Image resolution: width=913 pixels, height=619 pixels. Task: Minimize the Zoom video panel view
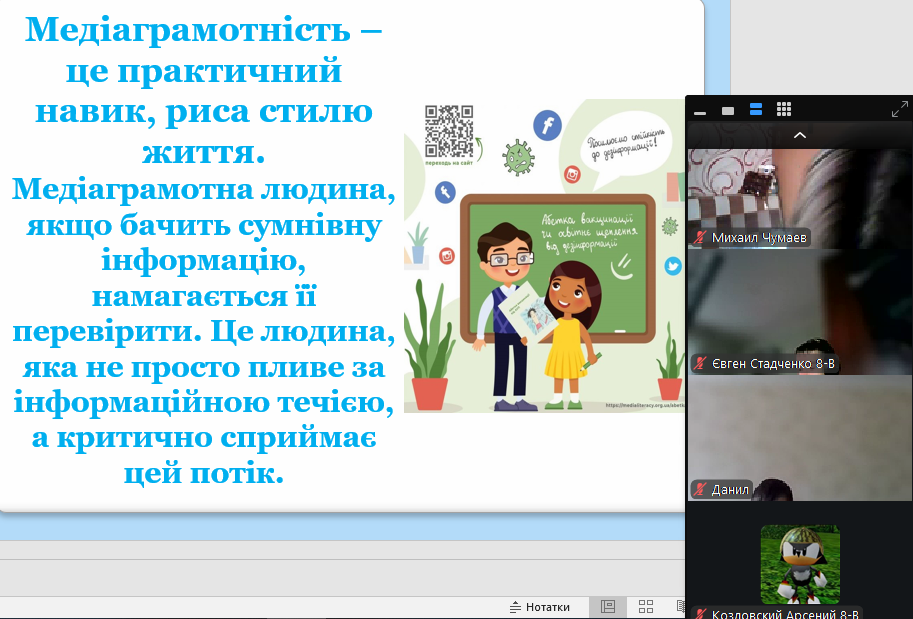[700, 110]
